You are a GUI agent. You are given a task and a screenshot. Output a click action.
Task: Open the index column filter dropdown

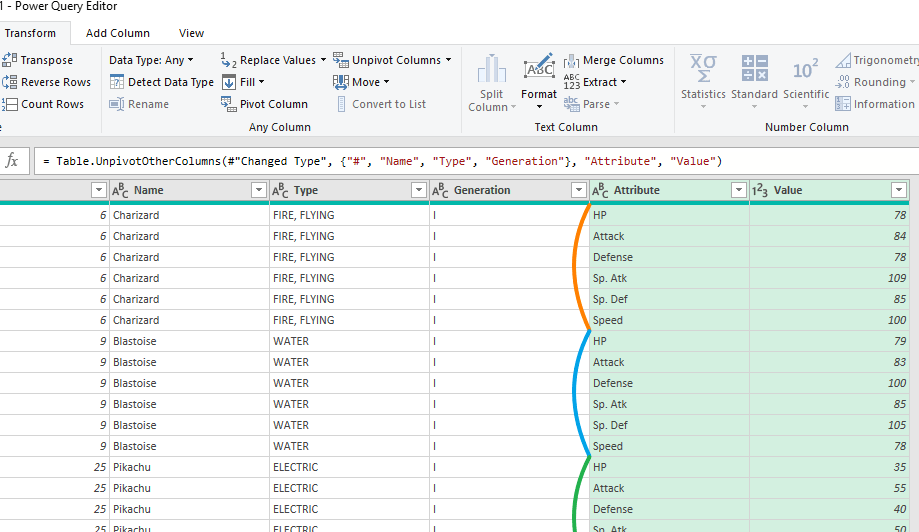click(98, 190)
